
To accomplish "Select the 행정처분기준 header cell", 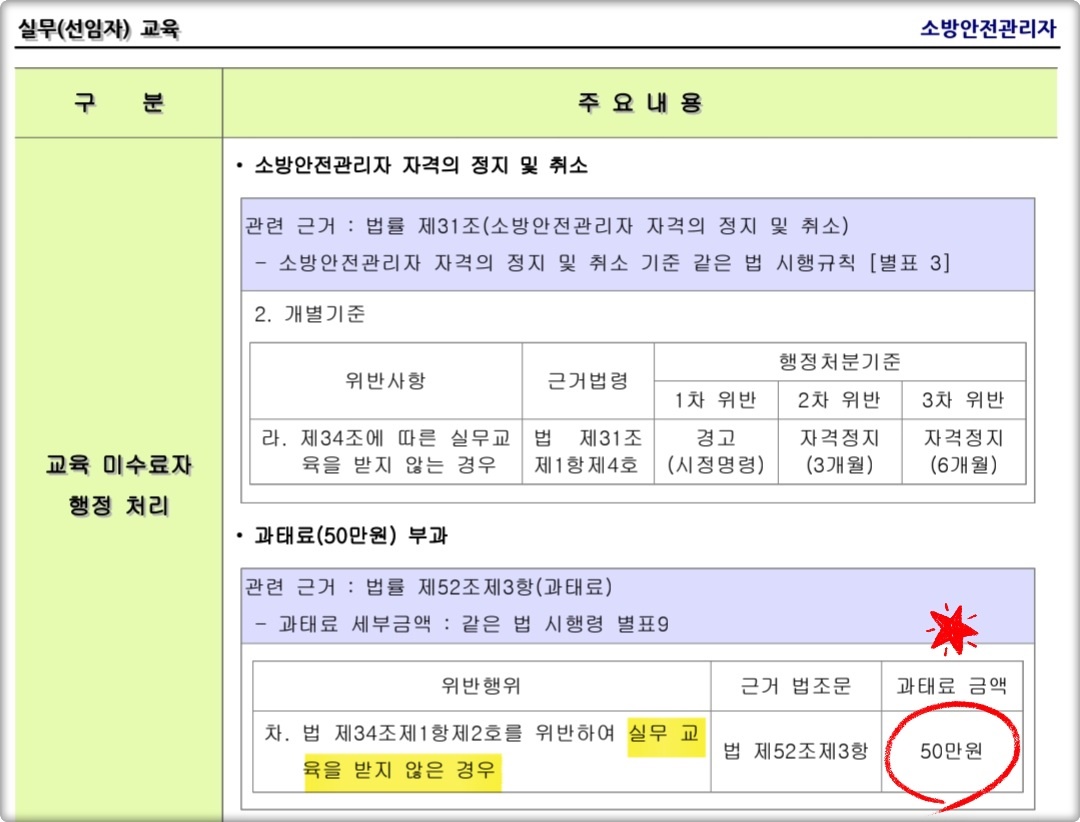I will 838,360.
